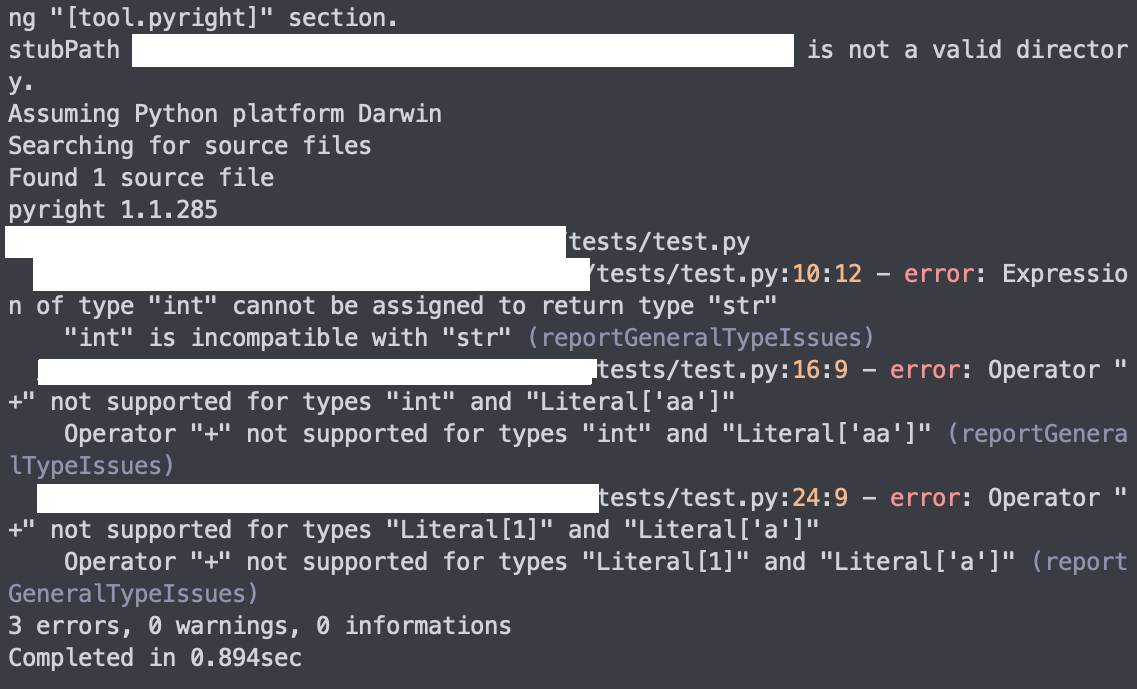1137x689 pixels.
Task: Click the 'is not a valid director' text
Action: pyautogui.click(x=967, y=50)
